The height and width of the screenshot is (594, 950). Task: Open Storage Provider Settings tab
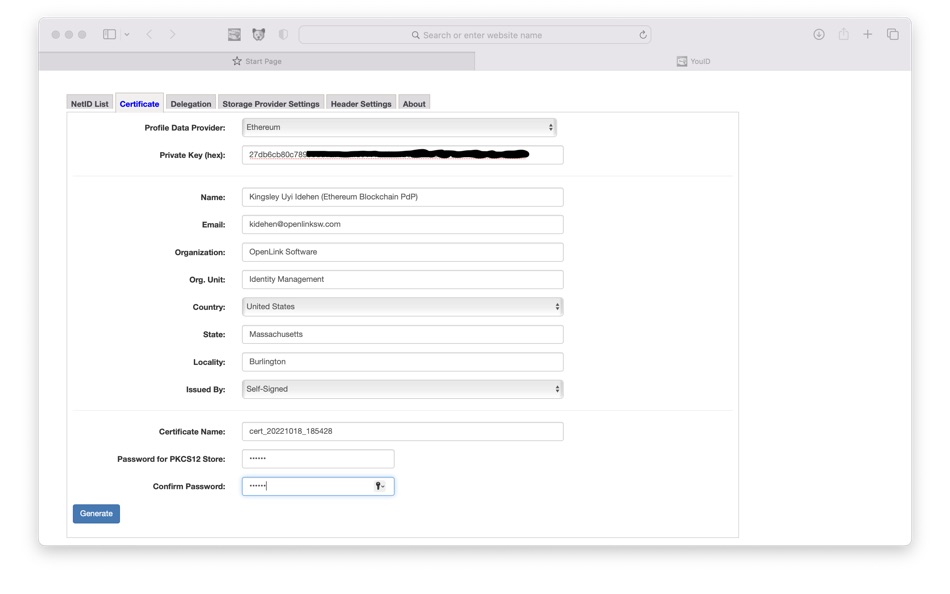point(271,104)
